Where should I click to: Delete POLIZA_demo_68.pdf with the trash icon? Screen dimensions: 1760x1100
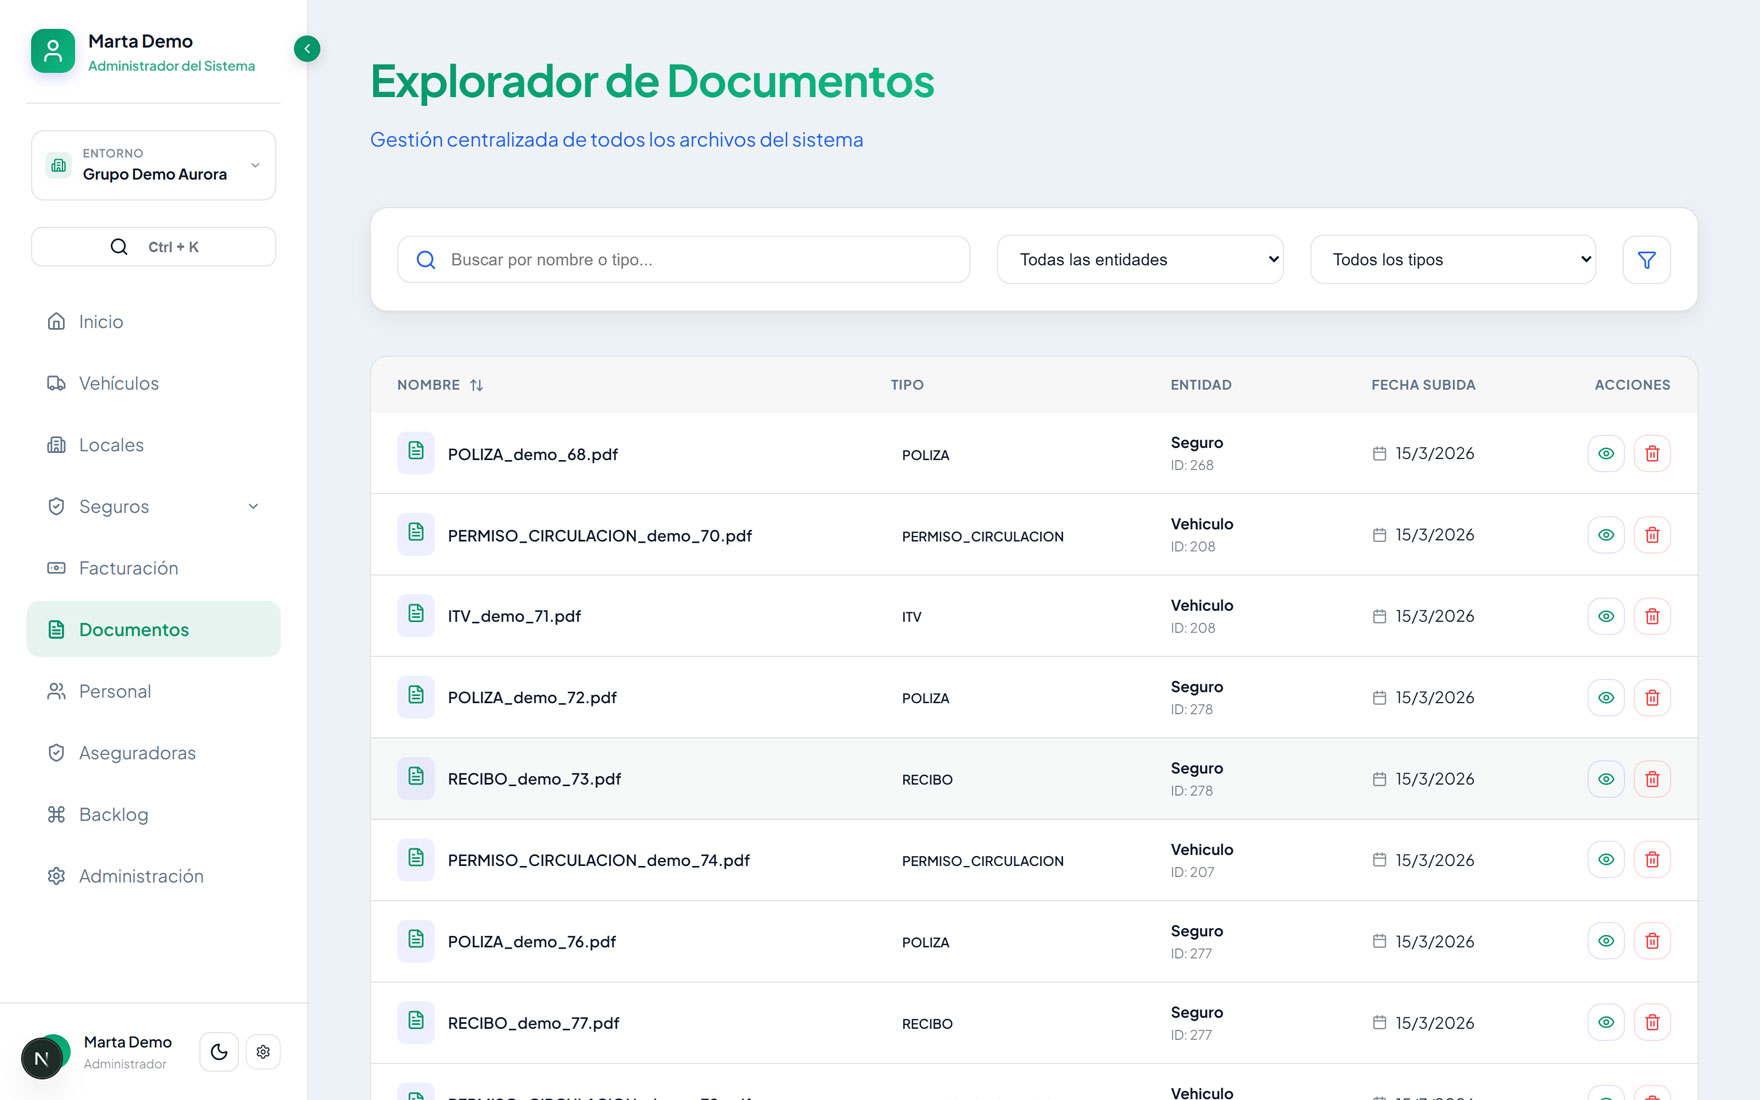pos(1652,454)
